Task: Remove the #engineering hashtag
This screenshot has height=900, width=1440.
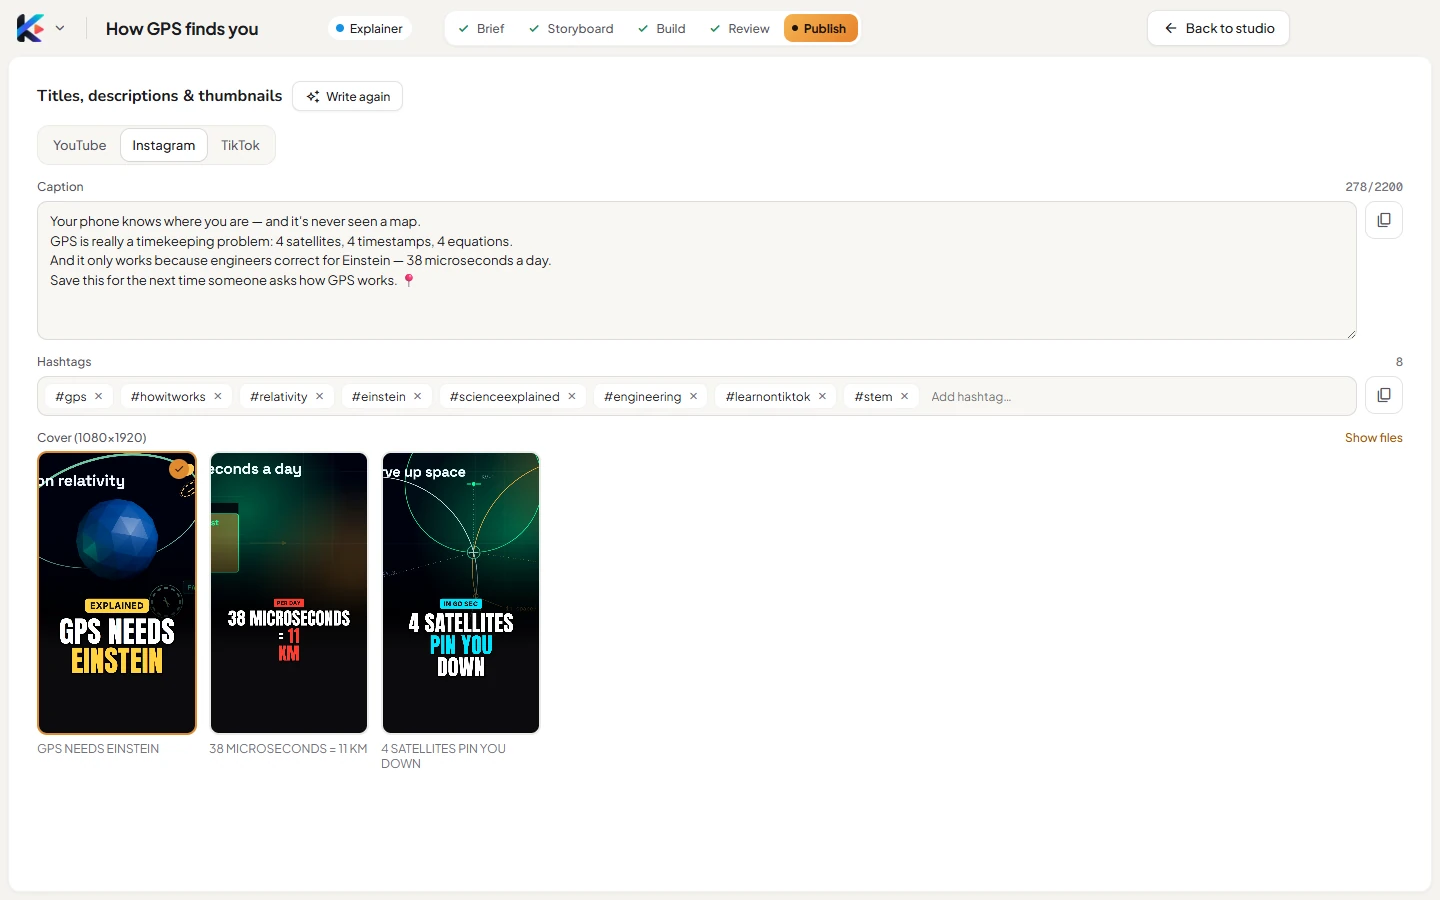Action: (x=694, y=396)
